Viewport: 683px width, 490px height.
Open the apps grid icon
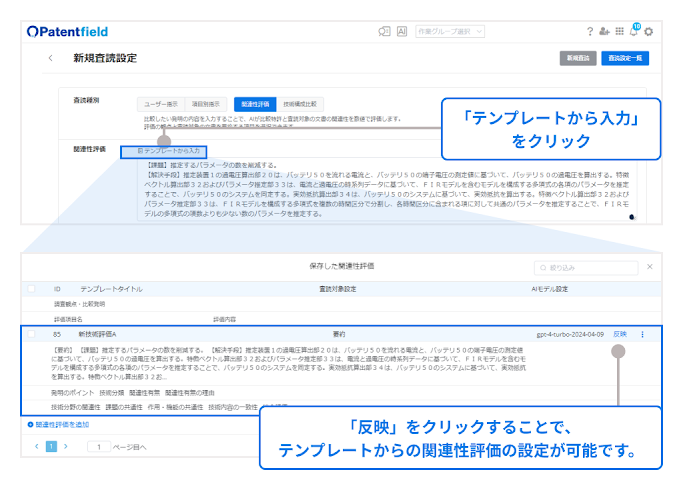620,32
